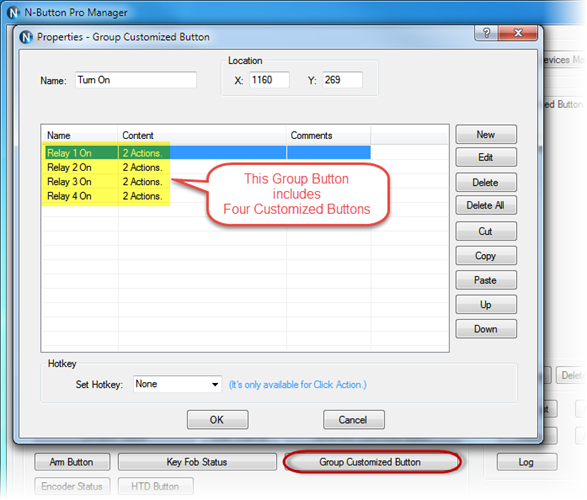Click the Copy button

point(486,256)
